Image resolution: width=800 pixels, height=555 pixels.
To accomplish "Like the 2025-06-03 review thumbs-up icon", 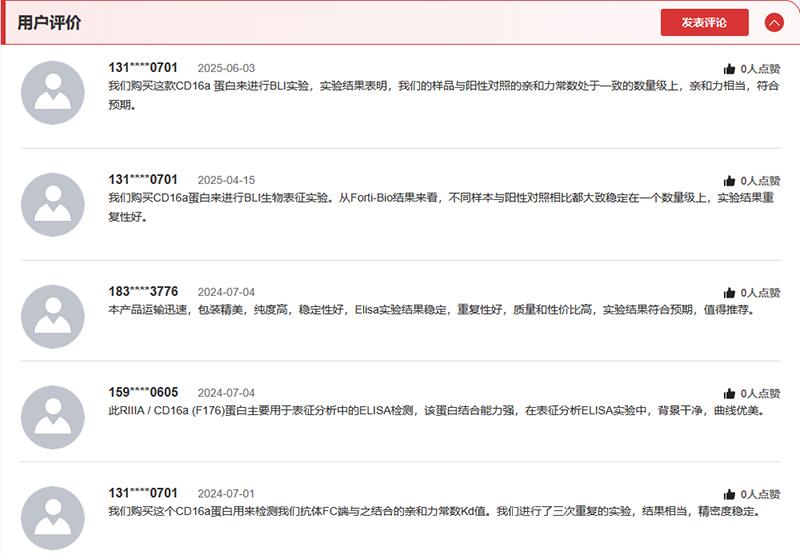I will (729, 69).
